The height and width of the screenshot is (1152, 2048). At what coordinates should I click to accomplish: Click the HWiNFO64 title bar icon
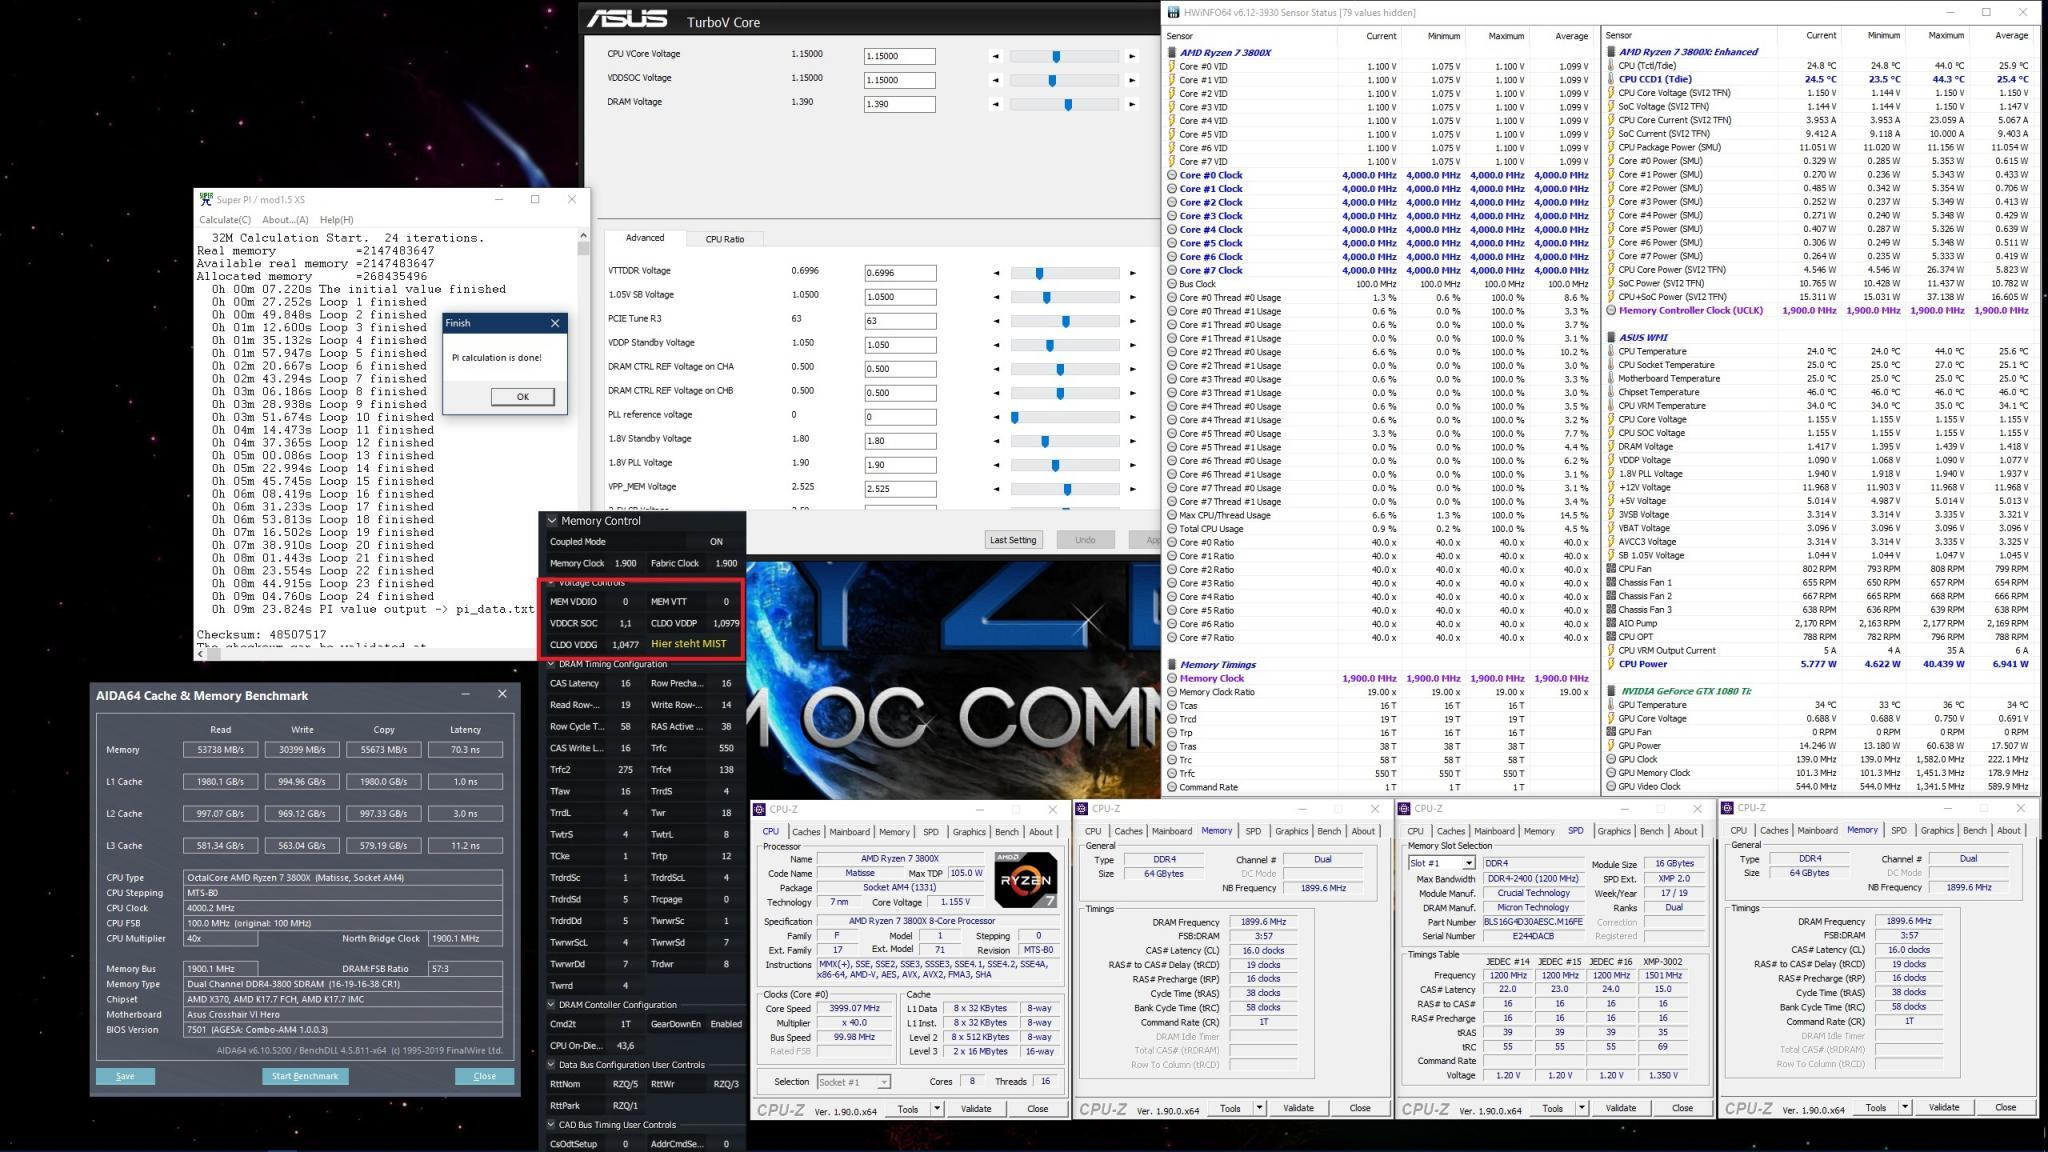(1174, 12)
